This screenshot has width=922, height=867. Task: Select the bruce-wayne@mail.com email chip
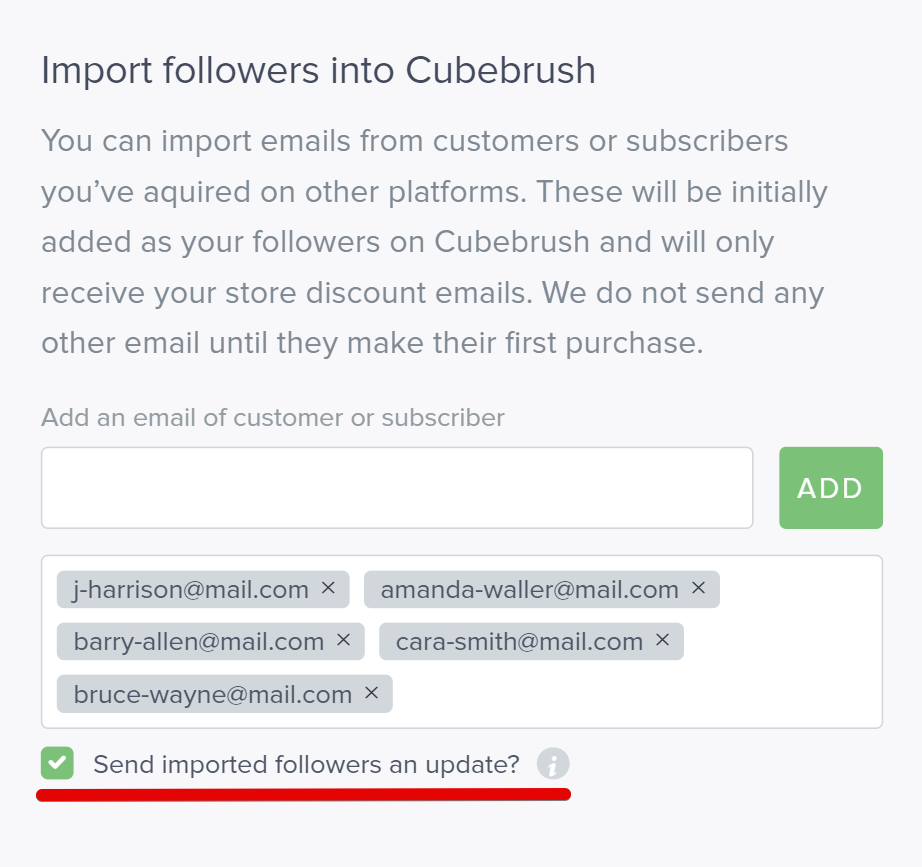point(225,693)
